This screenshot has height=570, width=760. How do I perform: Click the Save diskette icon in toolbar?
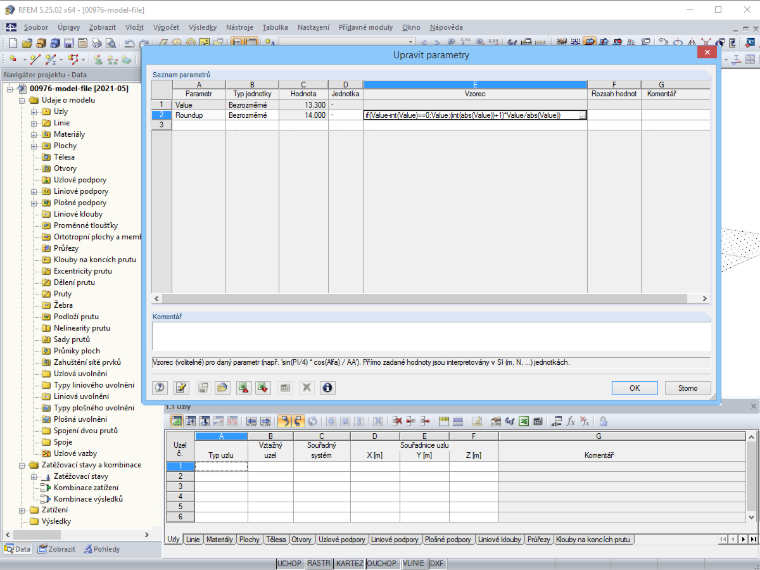pyautogui.click(x=69, y=43)
